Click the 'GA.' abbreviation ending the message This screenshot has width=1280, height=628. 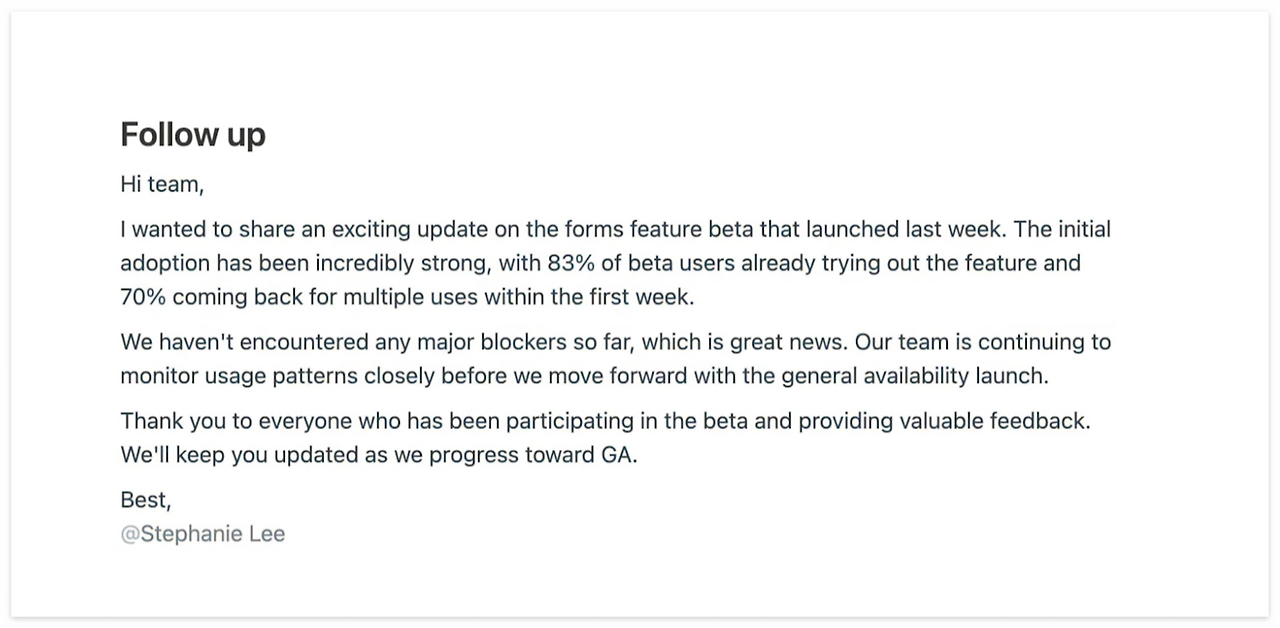click(618, 455)
